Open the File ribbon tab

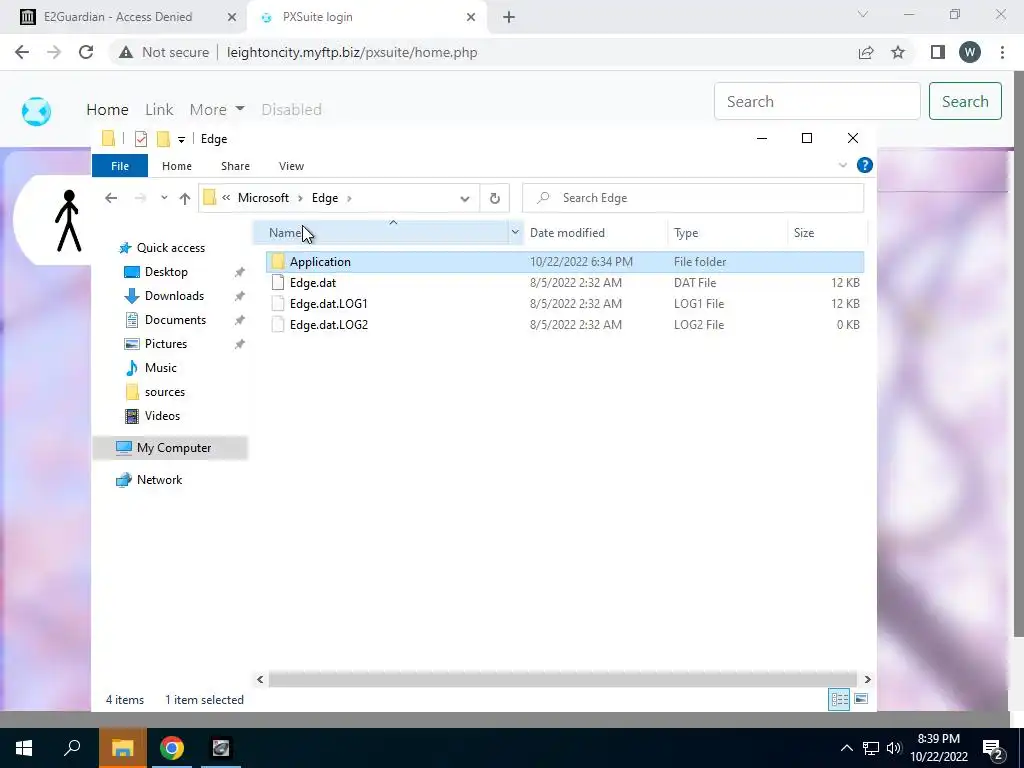[x=120, y=166]
